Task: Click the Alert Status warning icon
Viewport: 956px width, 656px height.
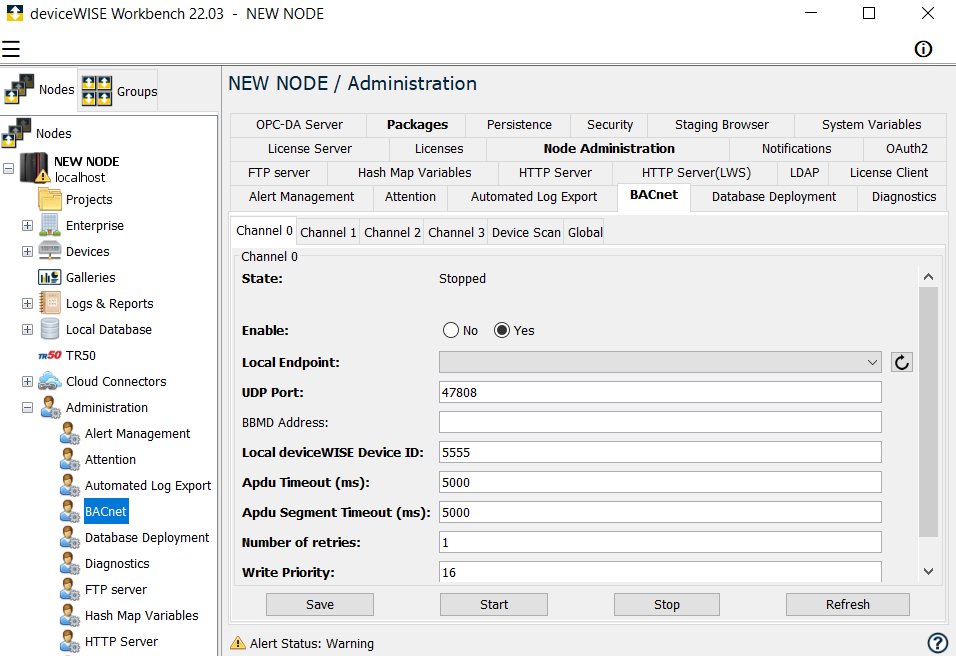Action: pos(238,643)
